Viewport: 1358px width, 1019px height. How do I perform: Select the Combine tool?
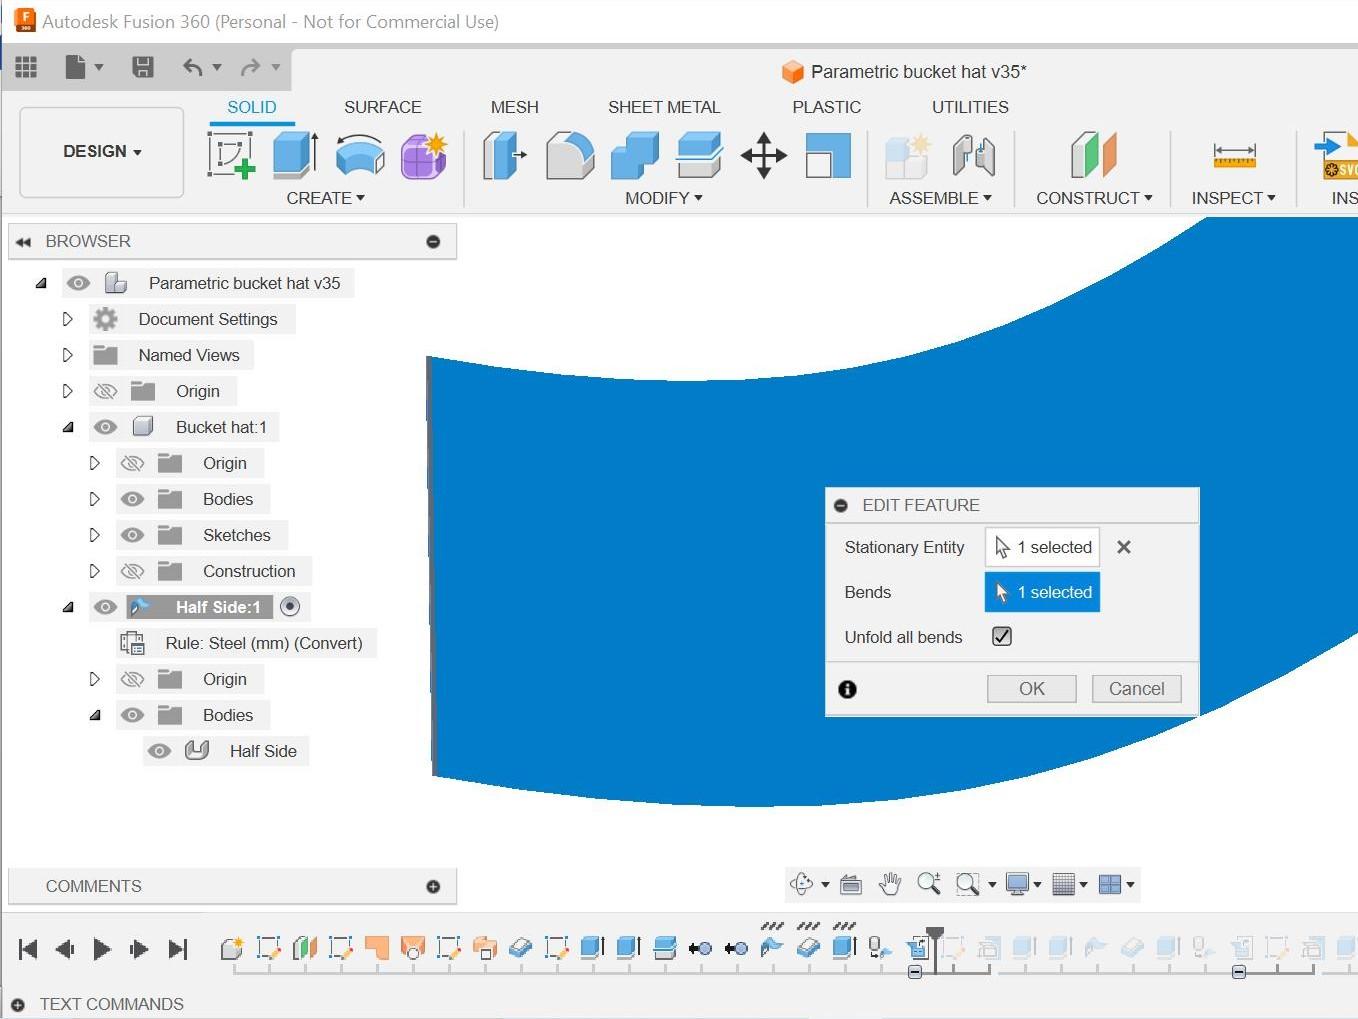pos(635,155)
